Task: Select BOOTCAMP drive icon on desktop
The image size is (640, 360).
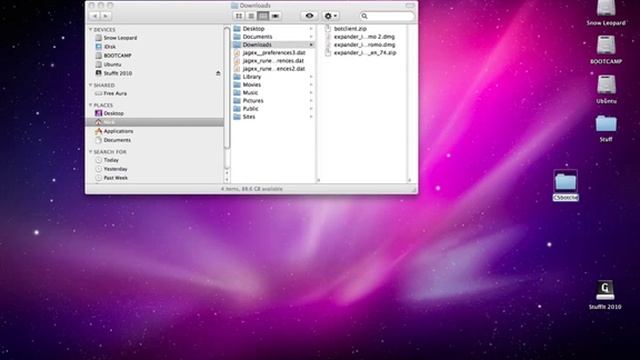Action: pos(606,50)
